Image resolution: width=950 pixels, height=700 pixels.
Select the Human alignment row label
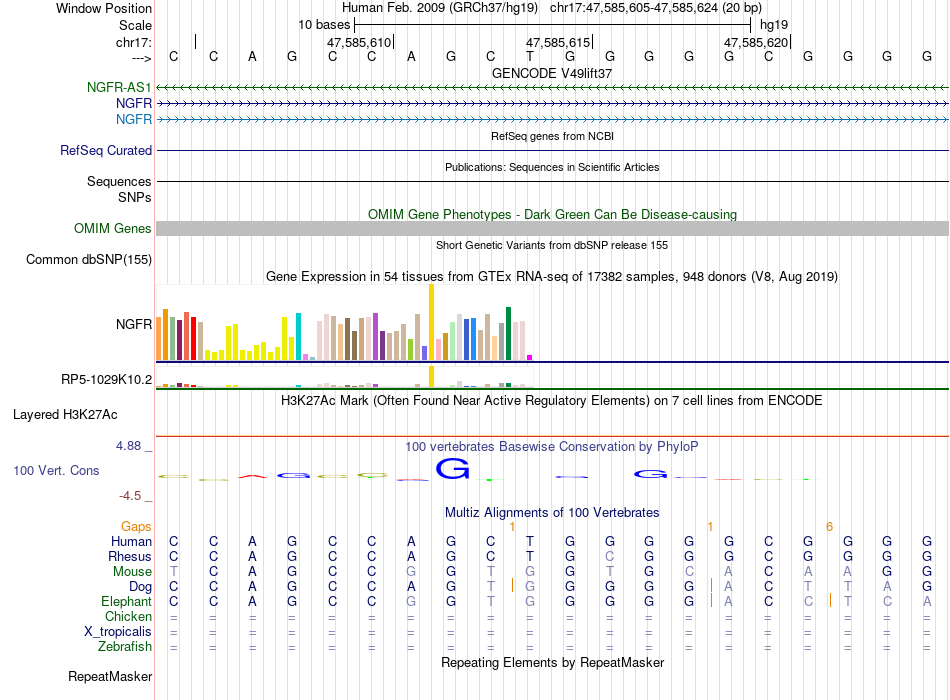[x=131, y=541]
